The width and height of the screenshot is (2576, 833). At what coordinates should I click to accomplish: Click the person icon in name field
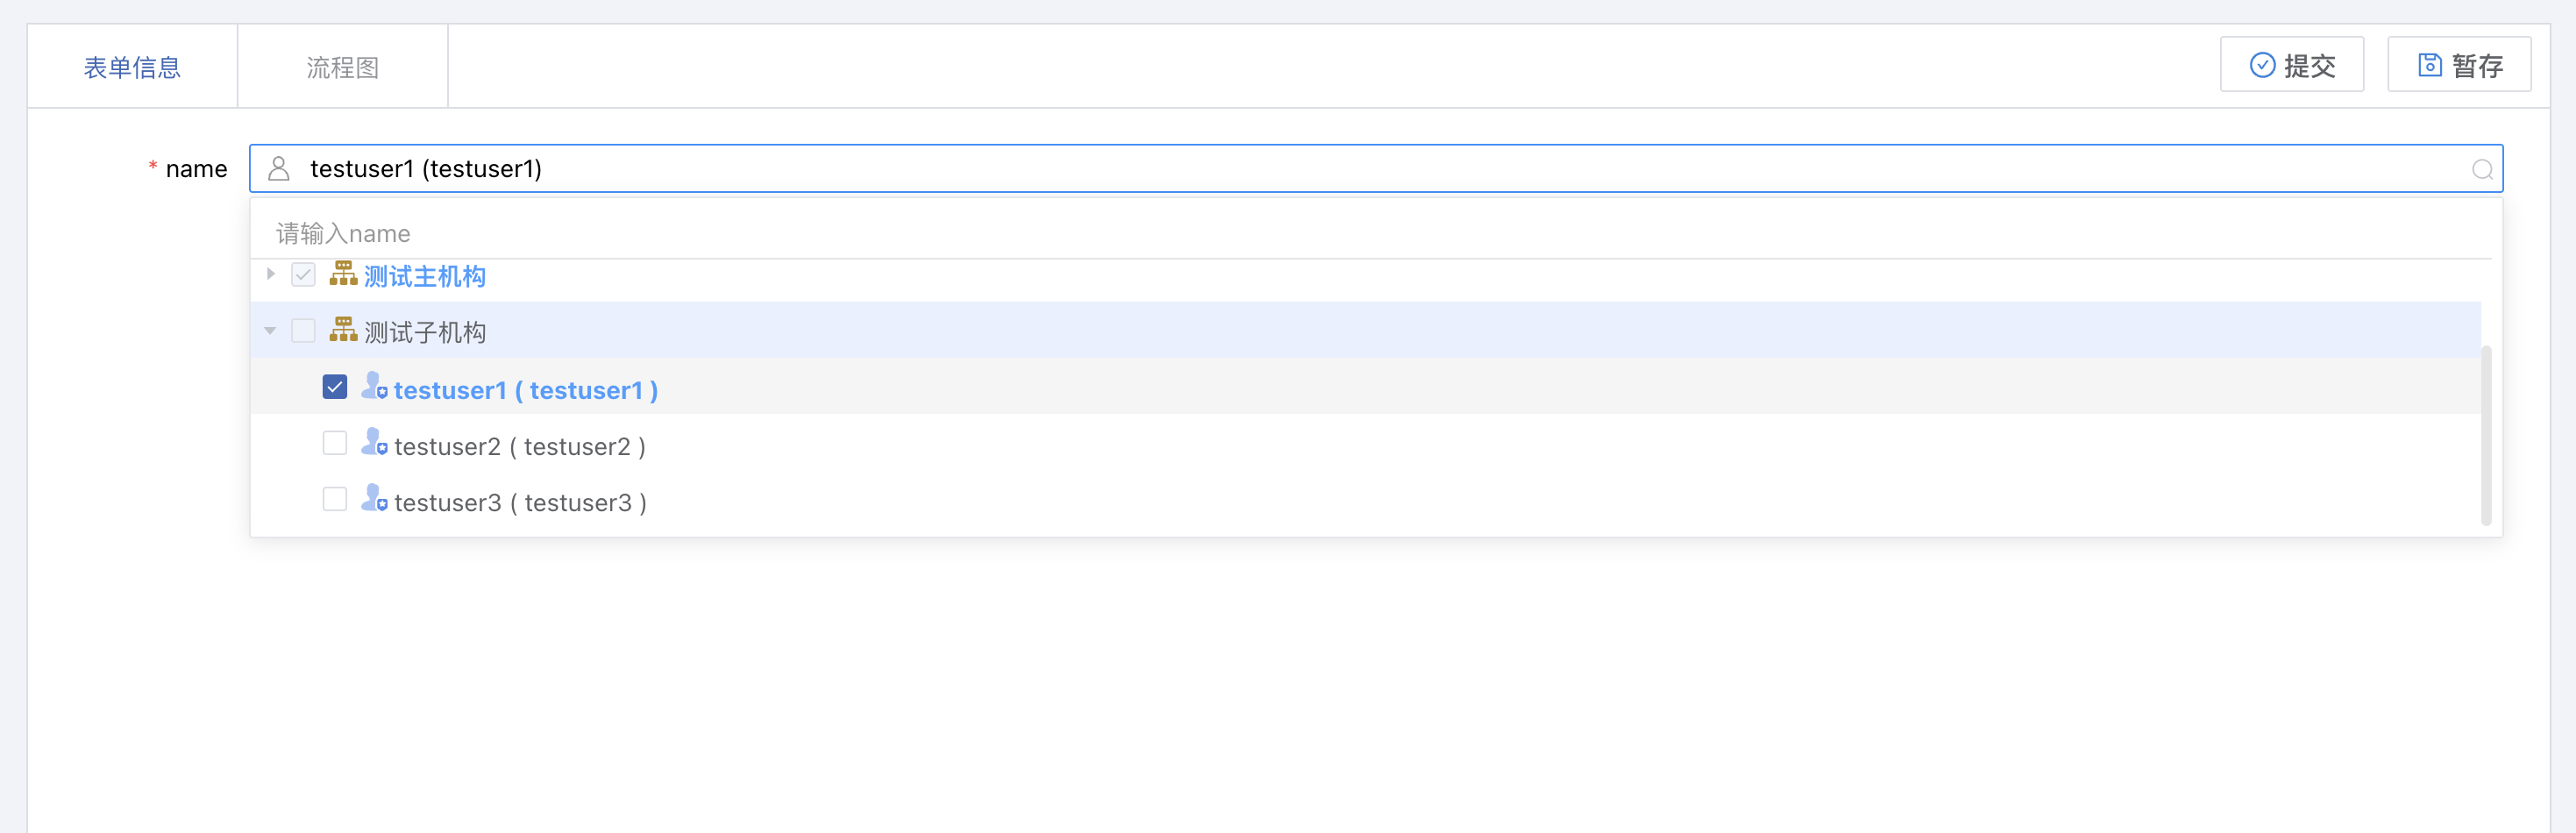[279, 169]
